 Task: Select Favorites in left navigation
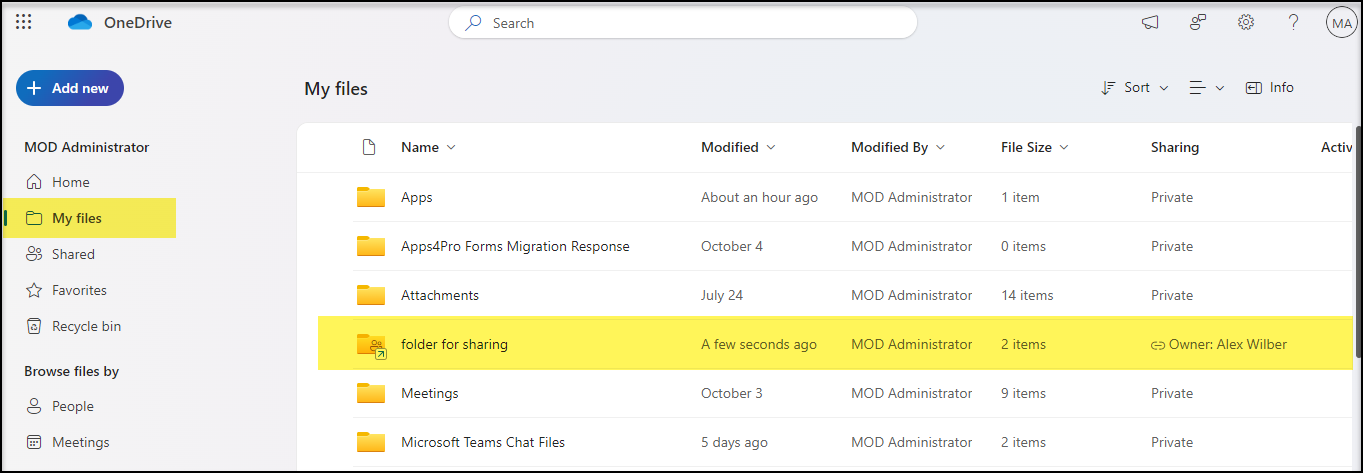pos(79,290)
